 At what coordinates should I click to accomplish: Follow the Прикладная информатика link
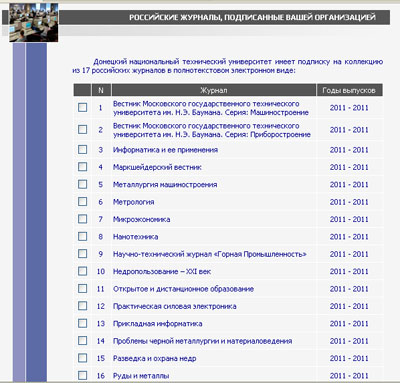157,323
